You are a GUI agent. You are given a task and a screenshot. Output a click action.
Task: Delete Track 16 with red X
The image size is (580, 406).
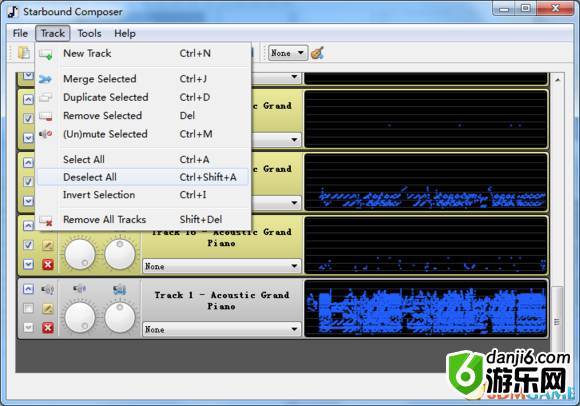point(48,264)
